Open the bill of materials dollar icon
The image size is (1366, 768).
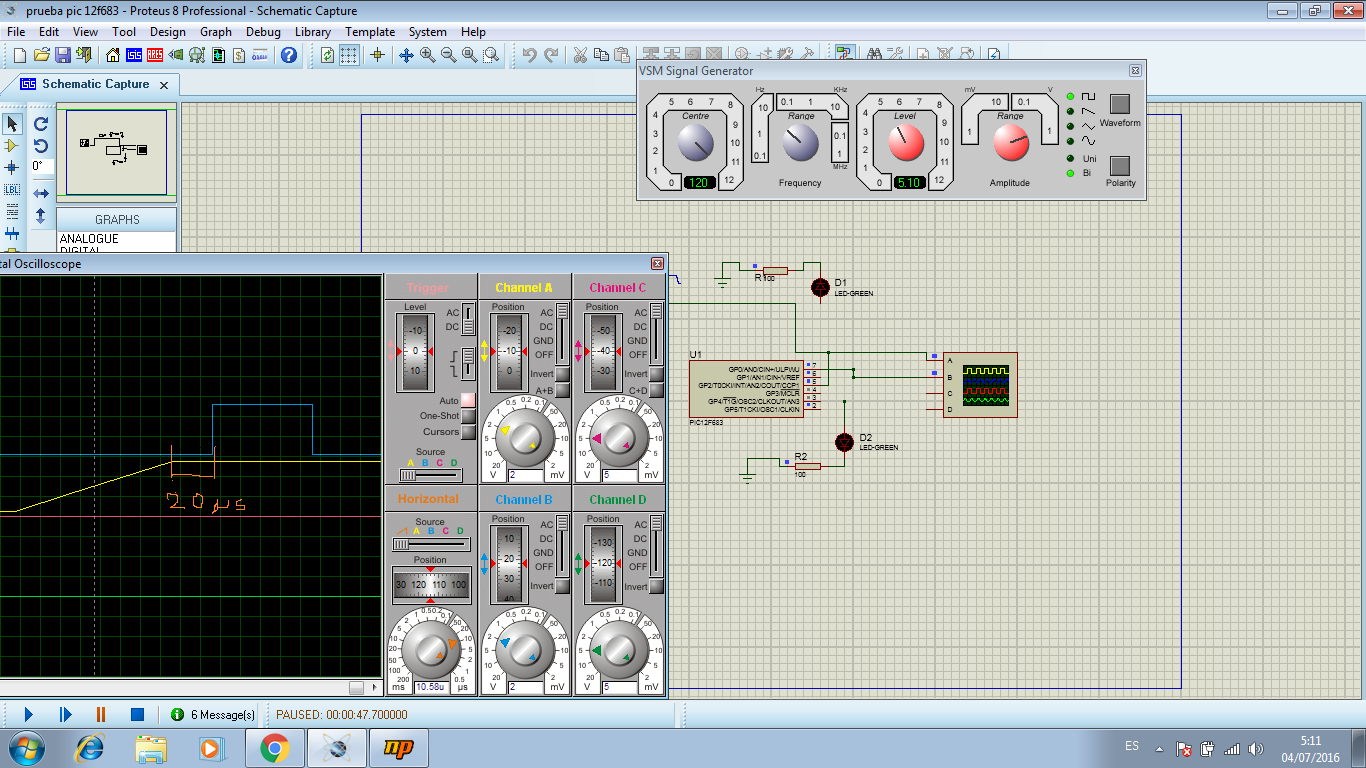[x=240, y=55]
